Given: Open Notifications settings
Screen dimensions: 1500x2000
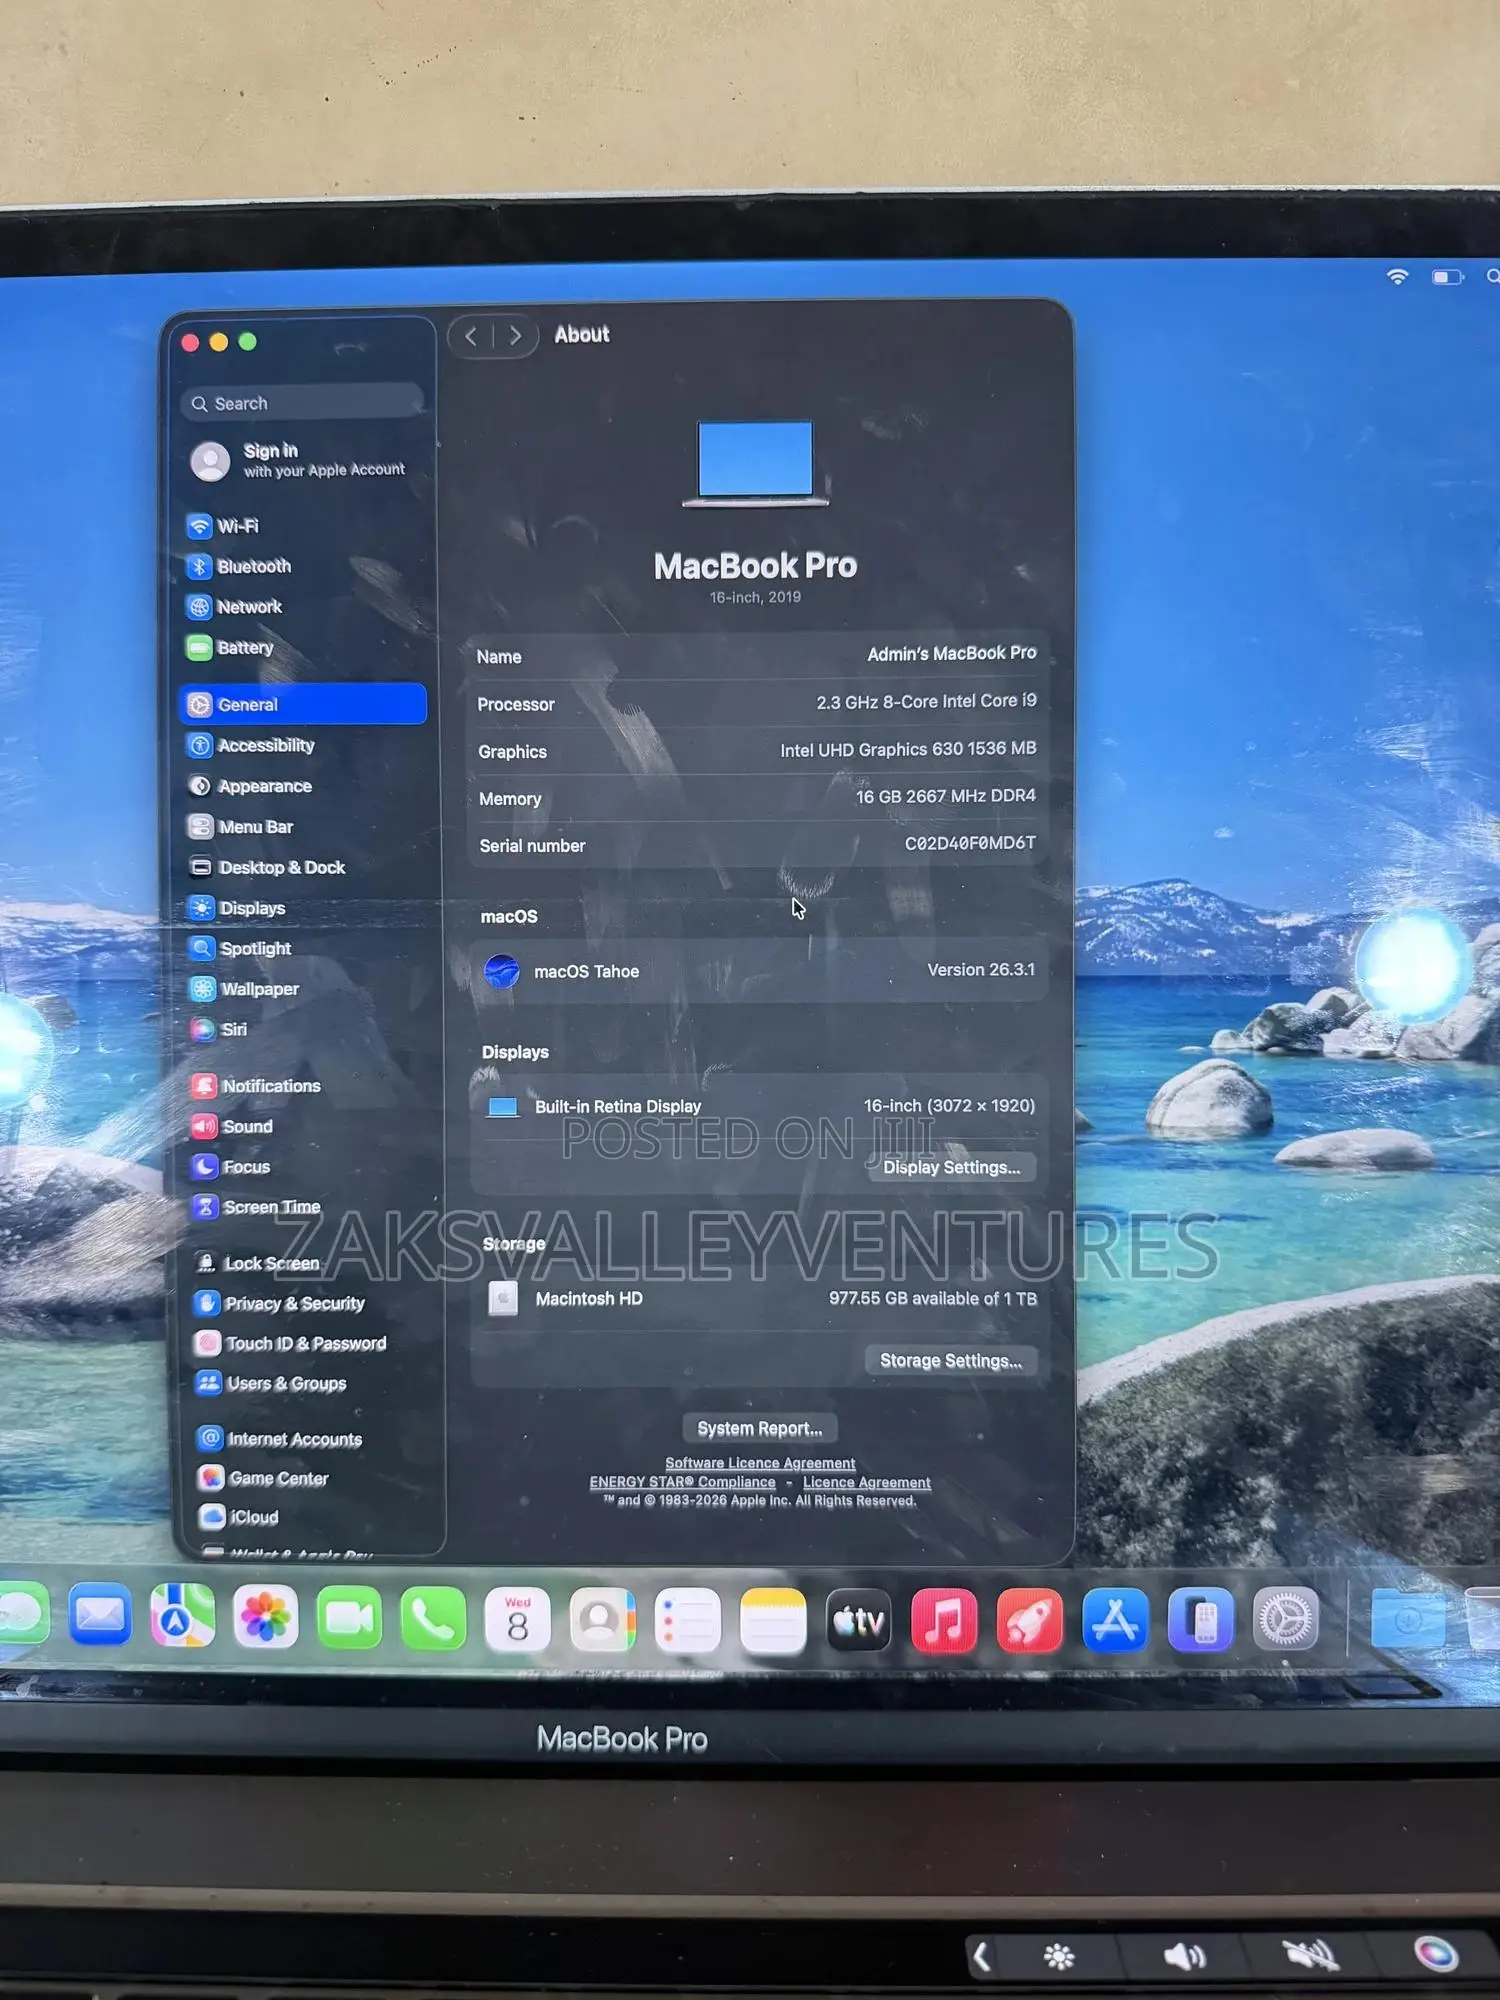Looking at the screenshot, I should coord(256,1086).
